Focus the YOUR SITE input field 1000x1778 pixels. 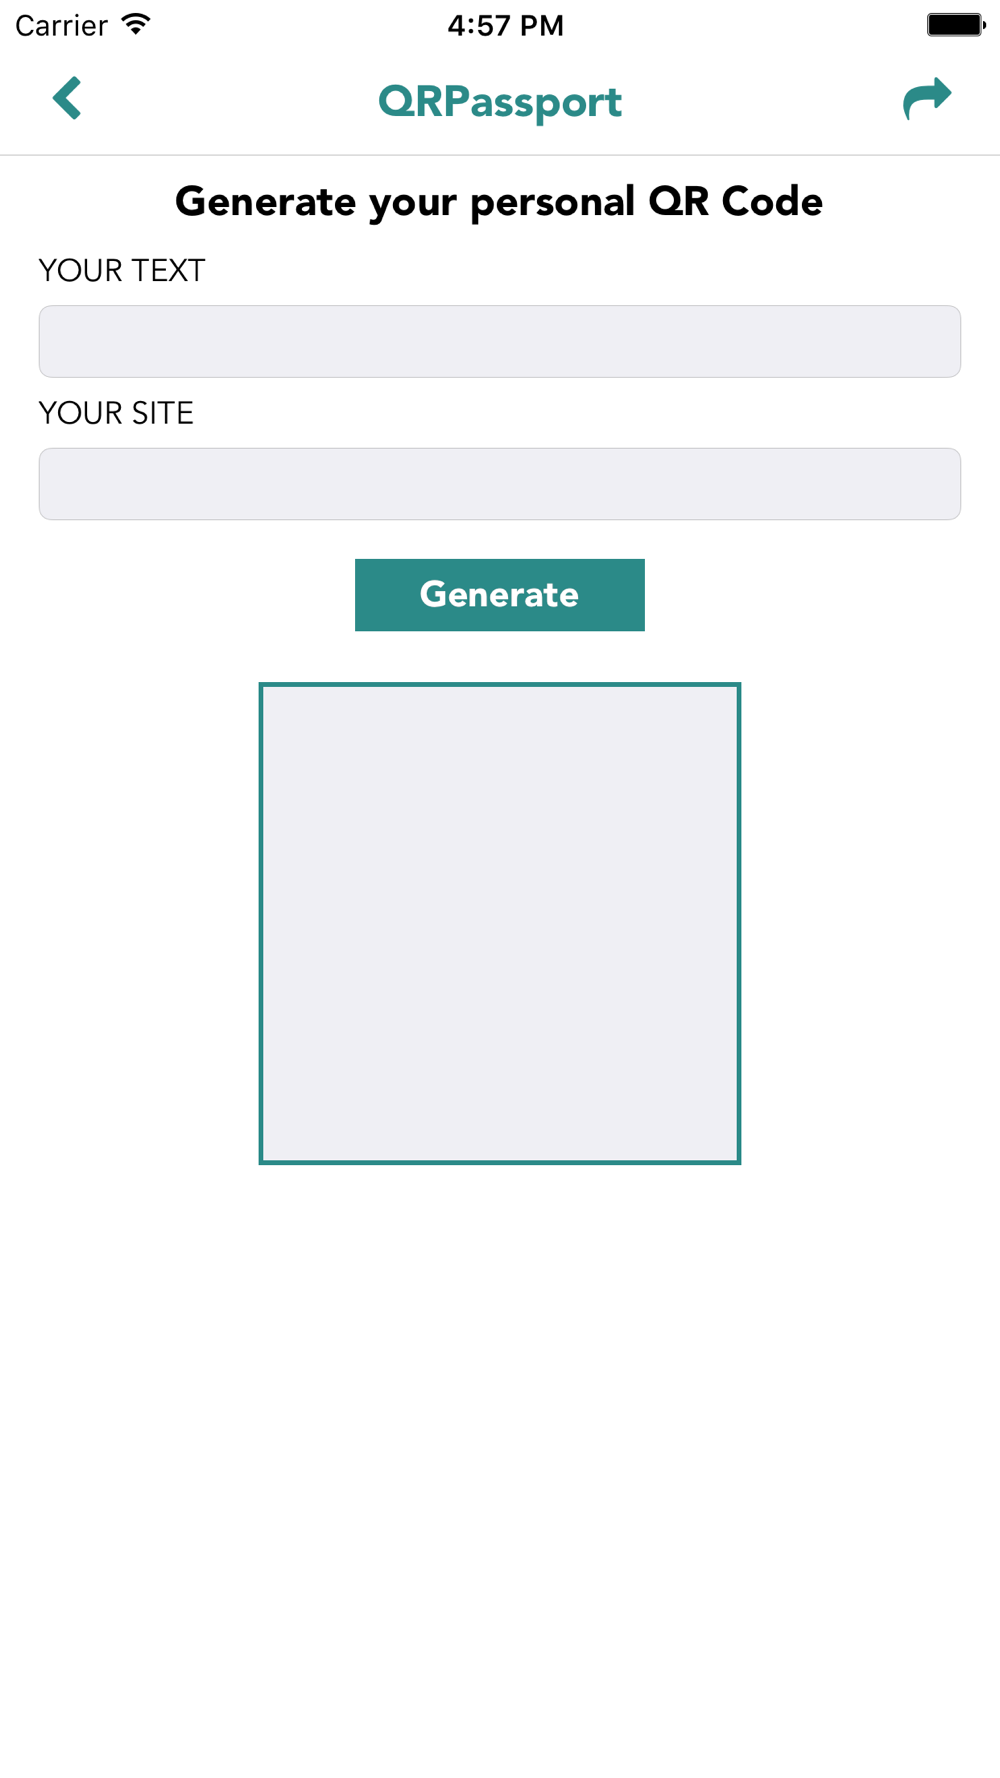click(x=500, y=484)
